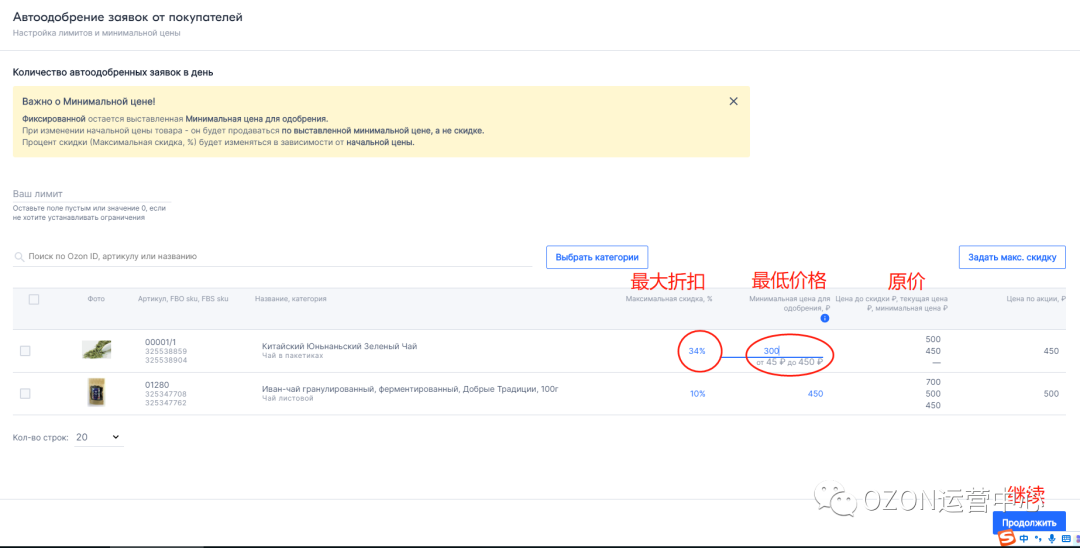Viewport: 1080px width, 548px height.
Task: Click the 450 minimum price for Иван-чай
Action: (816, 394)
